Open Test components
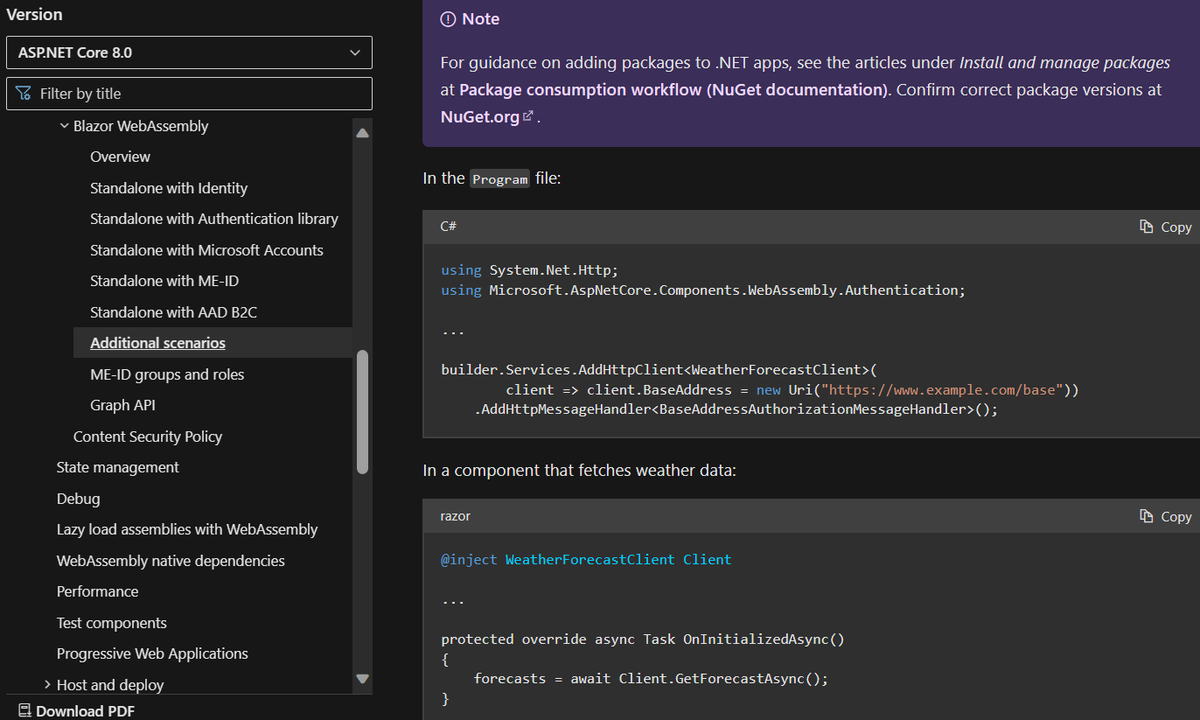The height and width of the screenshot is (720, 1200). [x=112, y=622]
